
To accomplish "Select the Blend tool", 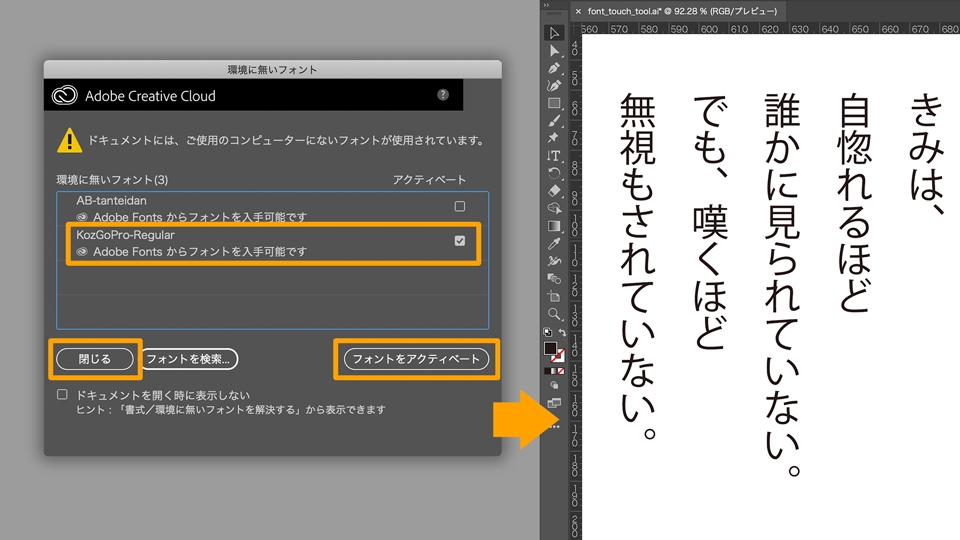I will click(x=554, y=279).
